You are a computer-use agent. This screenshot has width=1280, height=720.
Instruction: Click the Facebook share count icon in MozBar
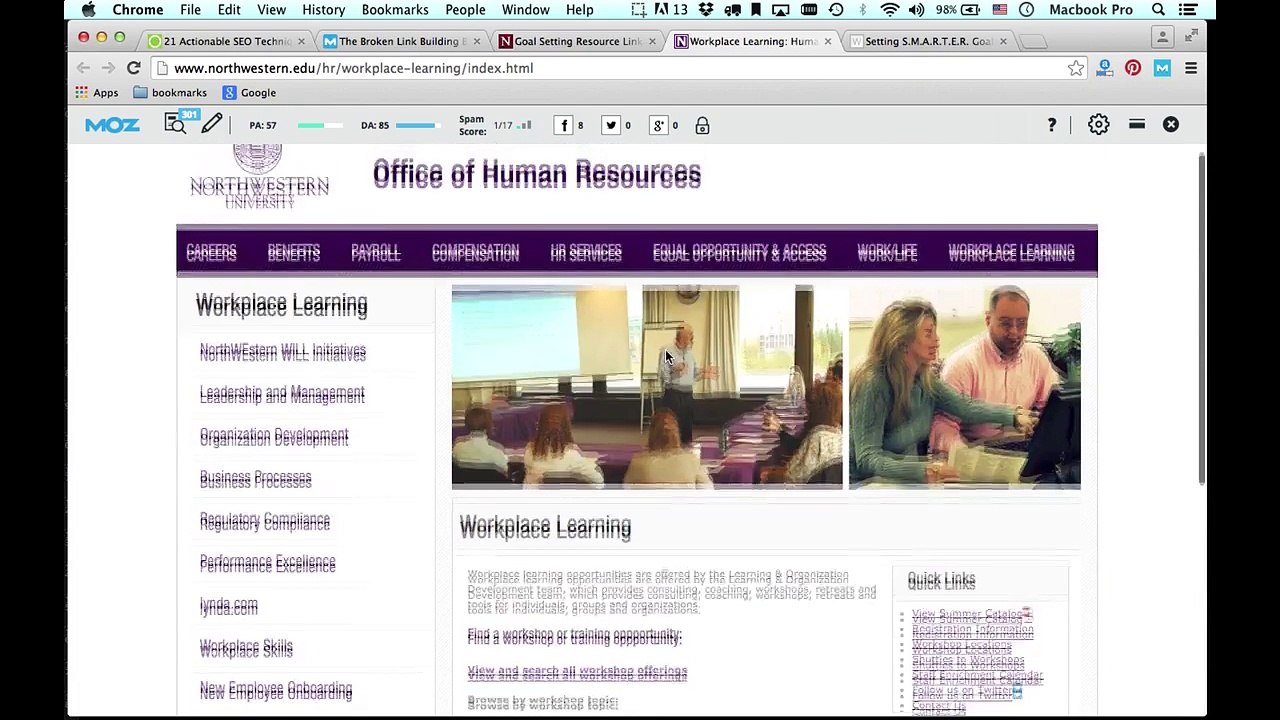click(x=564, y=125)
